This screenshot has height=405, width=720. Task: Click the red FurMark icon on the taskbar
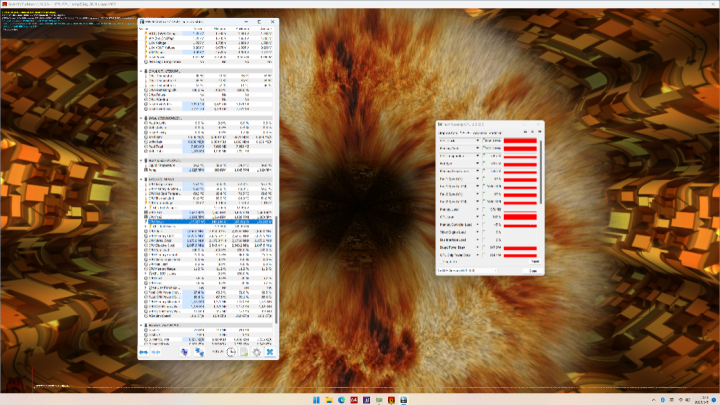tap(391, 400)
